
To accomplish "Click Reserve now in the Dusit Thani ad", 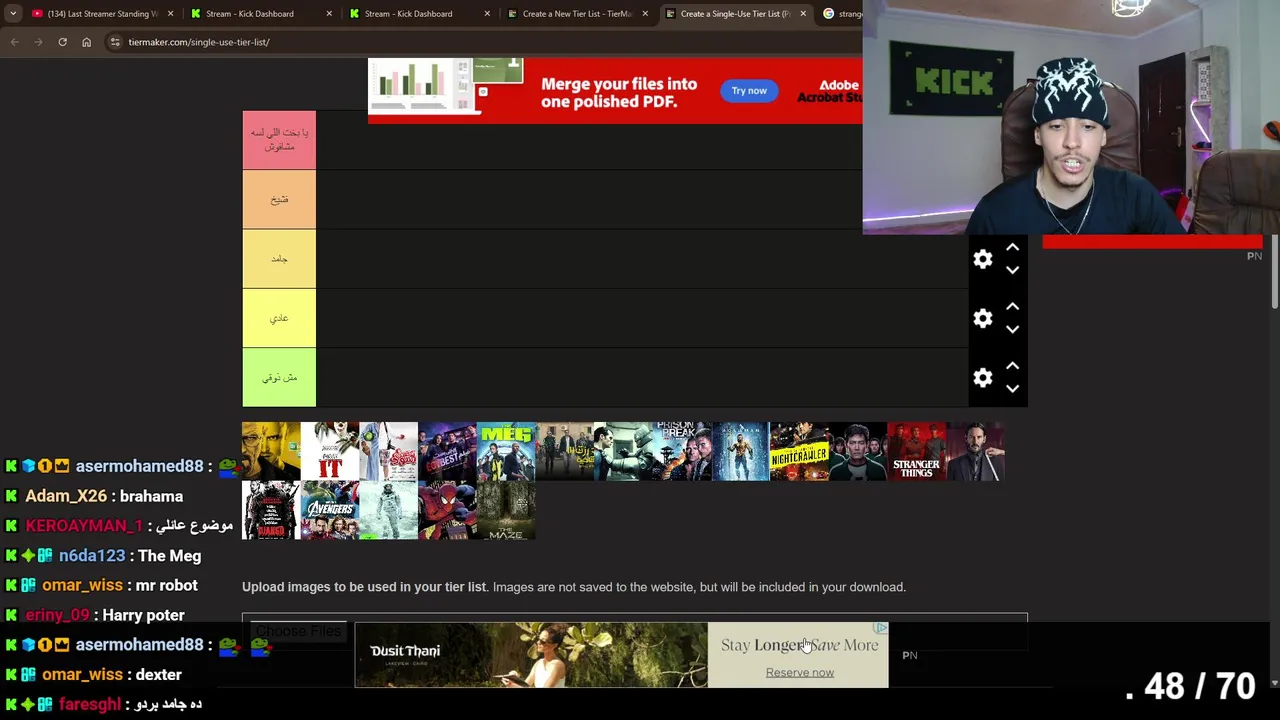I will (x=799, y=672).
